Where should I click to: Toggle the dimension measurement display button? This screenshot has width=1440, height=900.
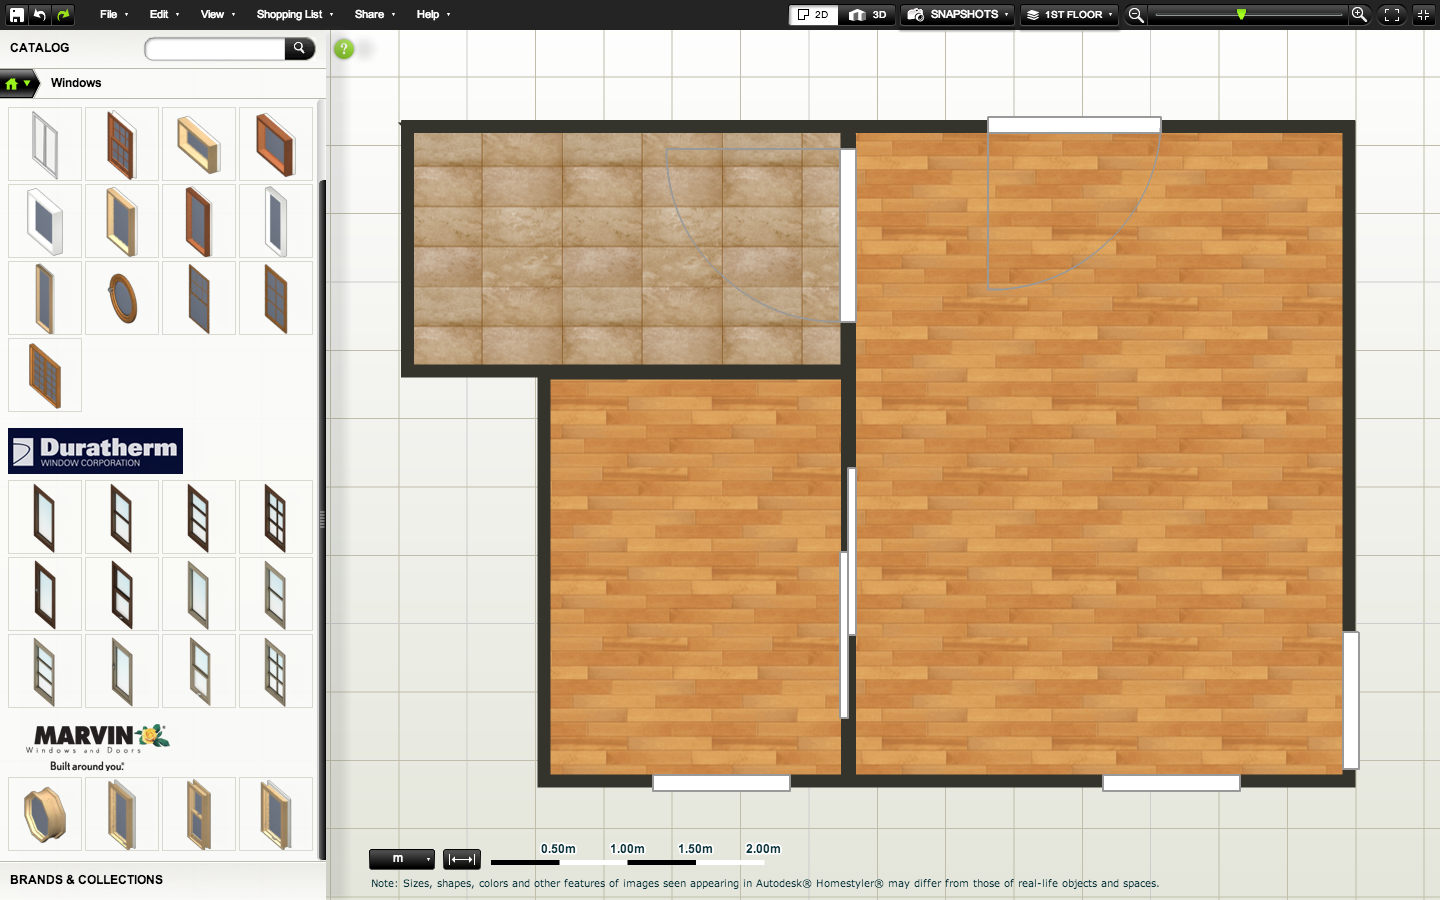(x=462, y=859)
